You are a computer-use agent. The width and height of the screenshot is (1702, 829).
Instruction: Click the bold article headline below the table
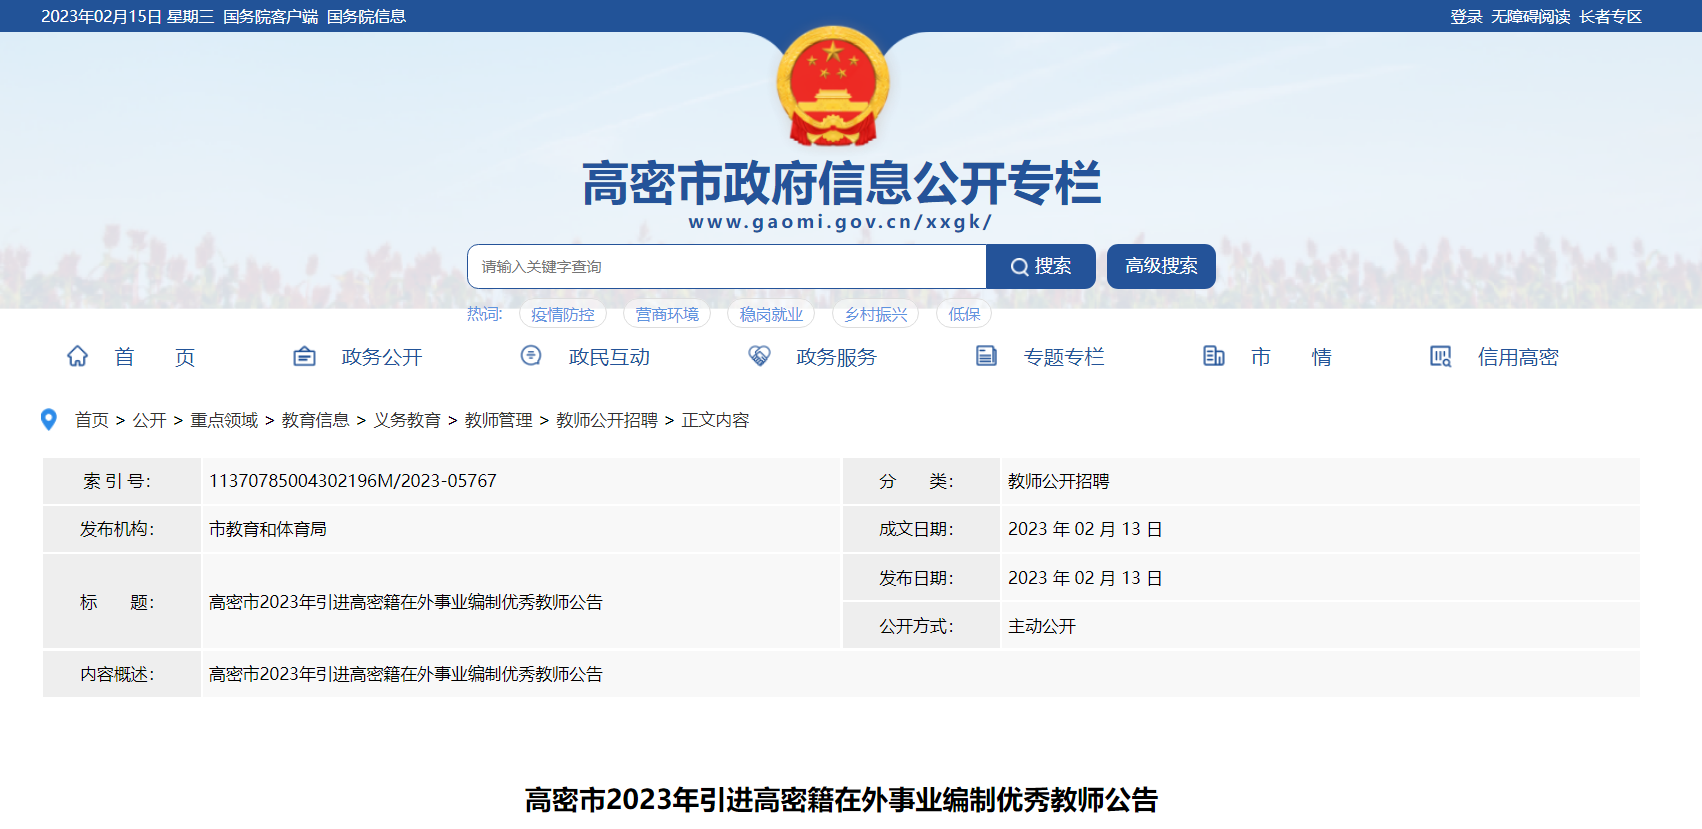[x=841, y=800]
